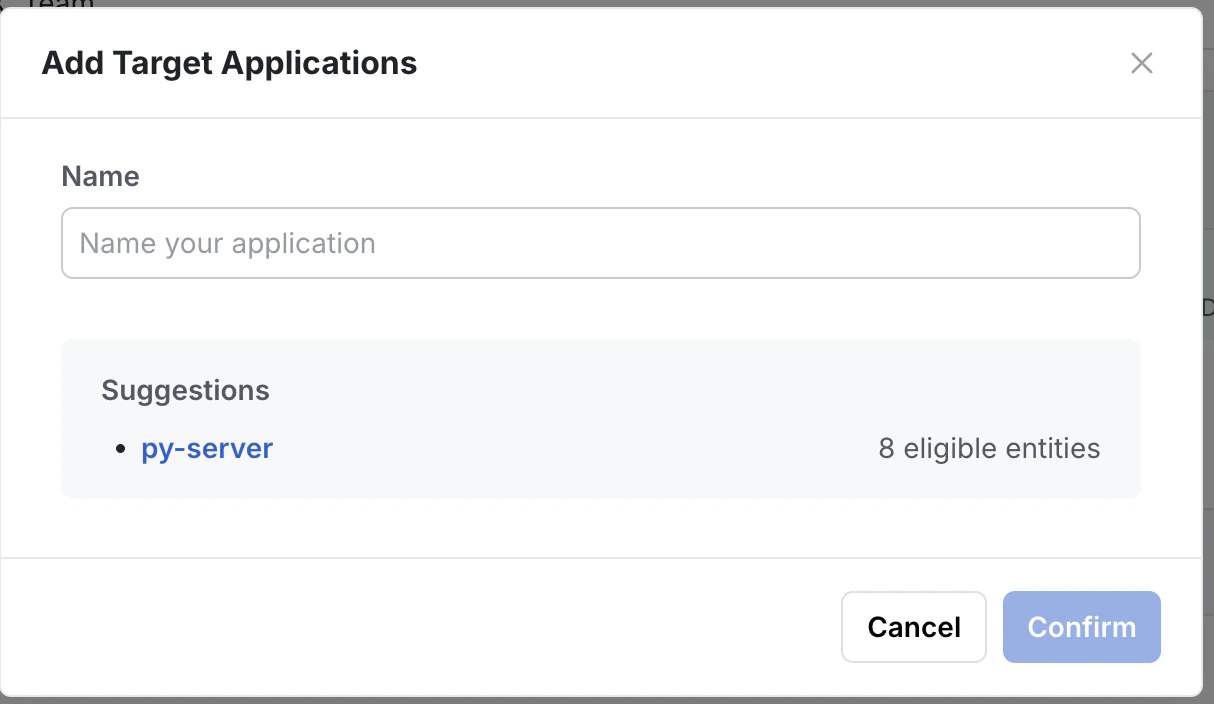Click blank area below the Suggestions panel
This screenshot has height=704, width=1214.
pos(600,527)
